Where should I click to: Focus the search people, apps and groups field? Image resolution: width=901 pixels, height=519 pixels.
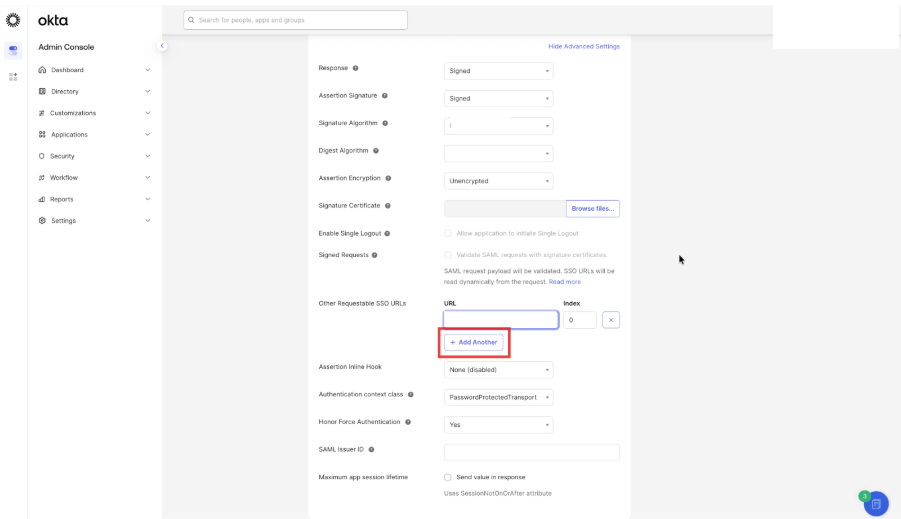point(295,20)
